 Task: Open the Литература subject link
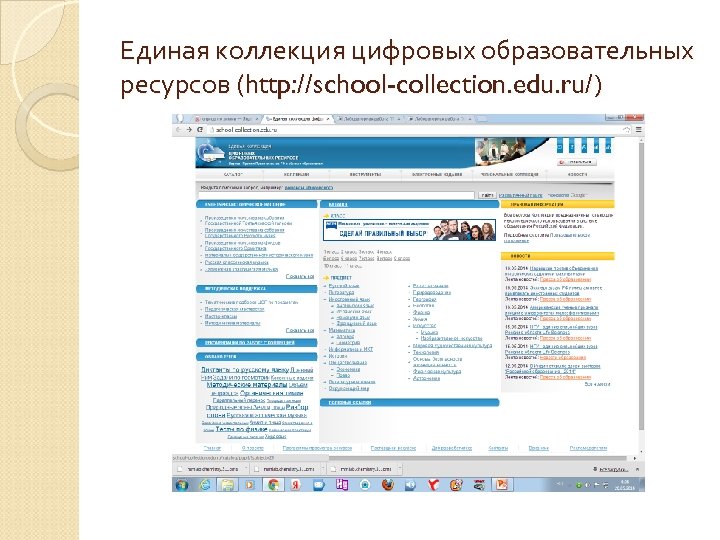tap(341, 292)
